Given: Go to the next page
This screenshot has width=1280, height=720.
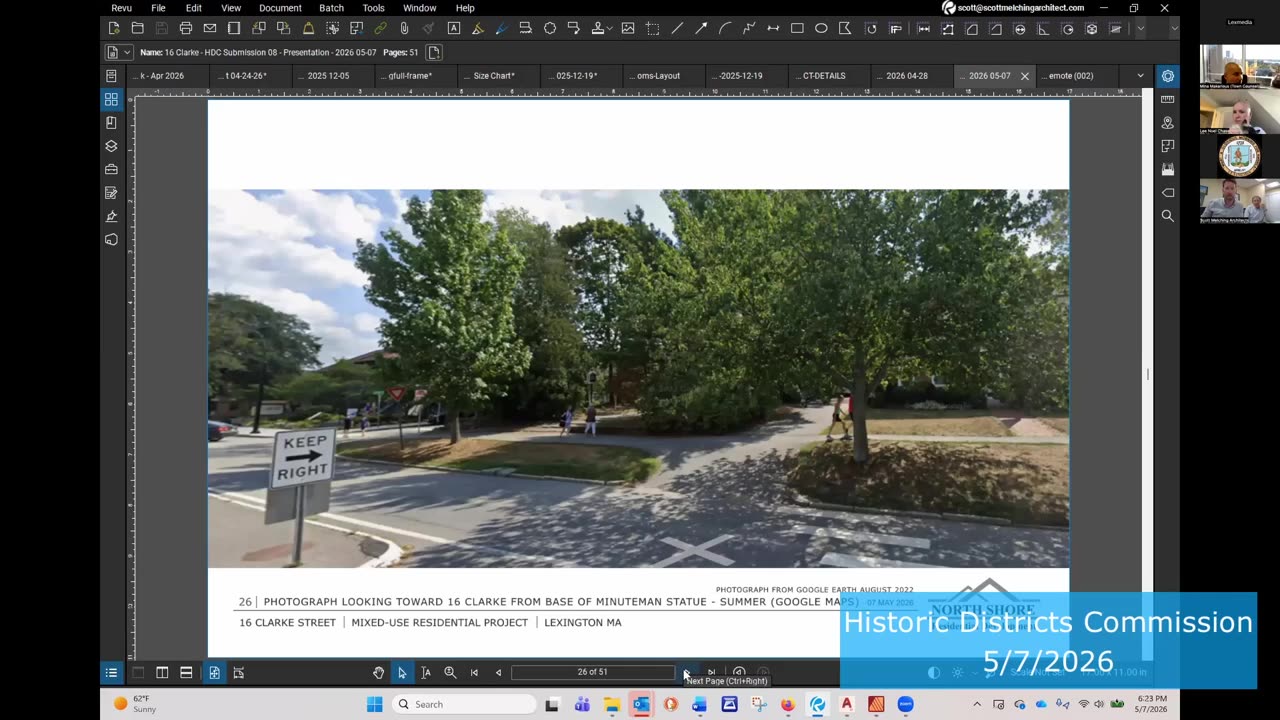Looking at the screenshot, I should click(686, 673).
